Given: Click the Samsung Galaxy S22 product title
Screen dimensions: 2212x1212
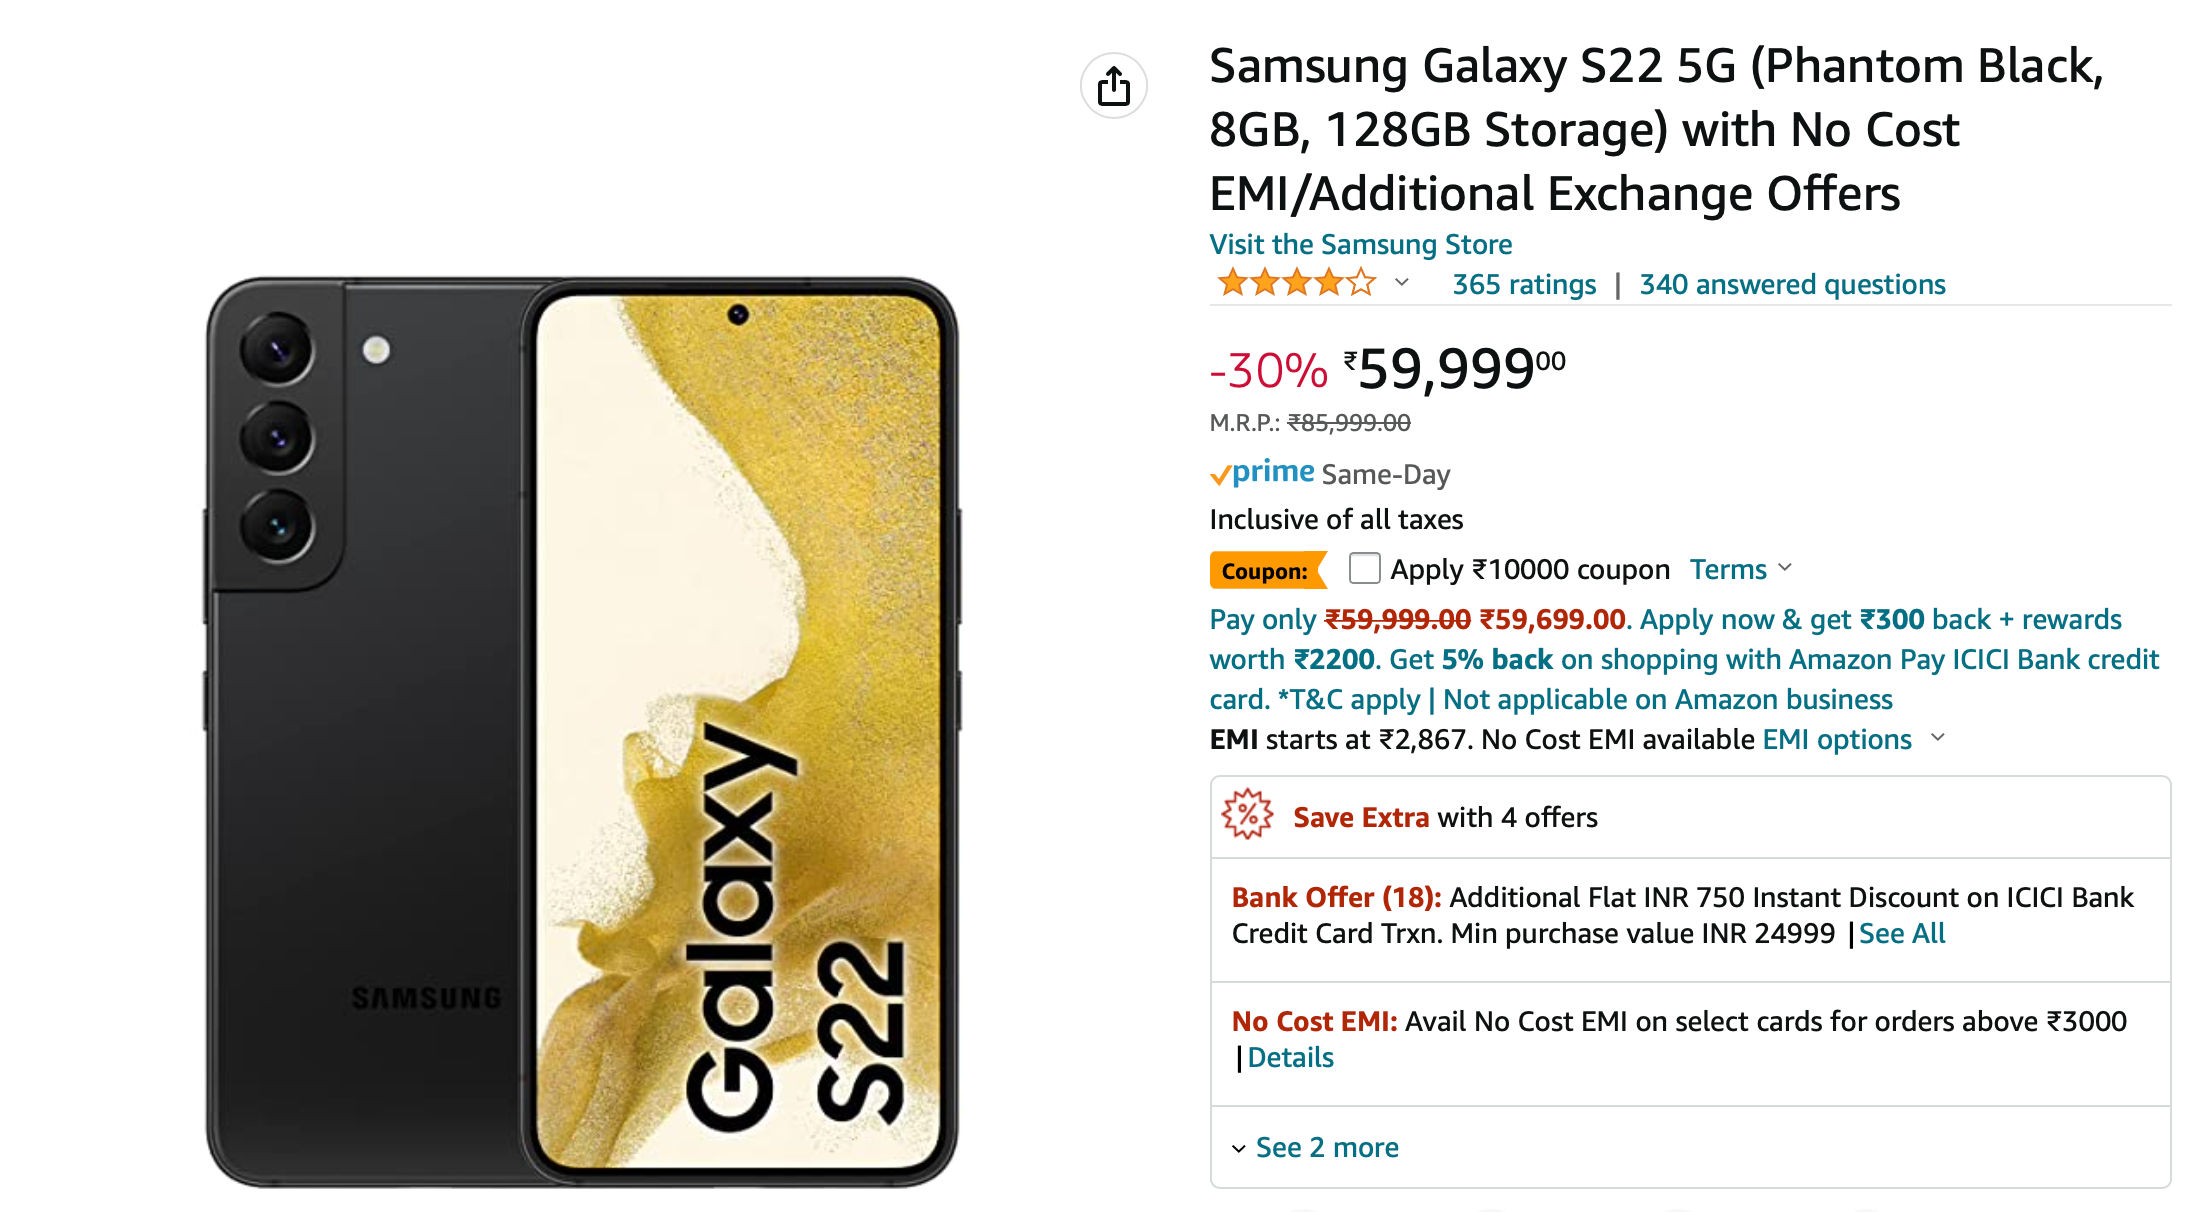Looking at the screenshot, I should 1656,129.
